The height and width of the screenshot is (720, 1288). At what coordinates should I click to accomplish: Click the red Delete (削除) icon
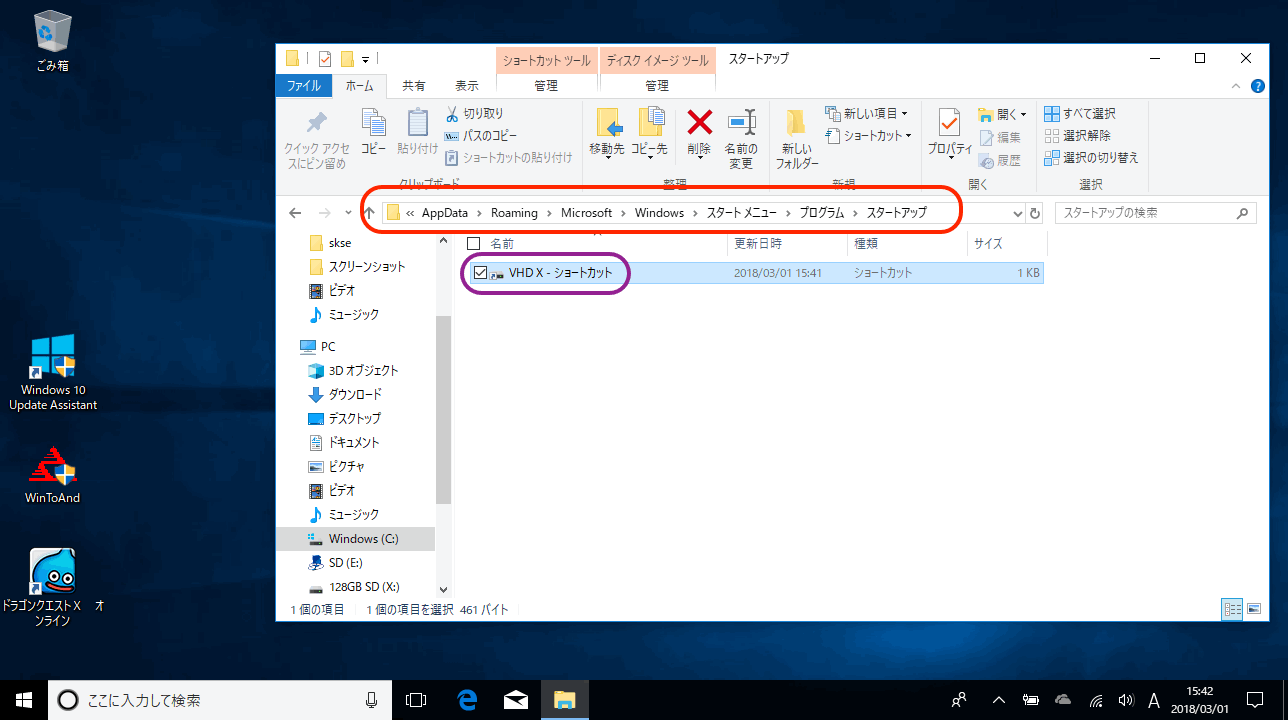[x=699, y=124]
